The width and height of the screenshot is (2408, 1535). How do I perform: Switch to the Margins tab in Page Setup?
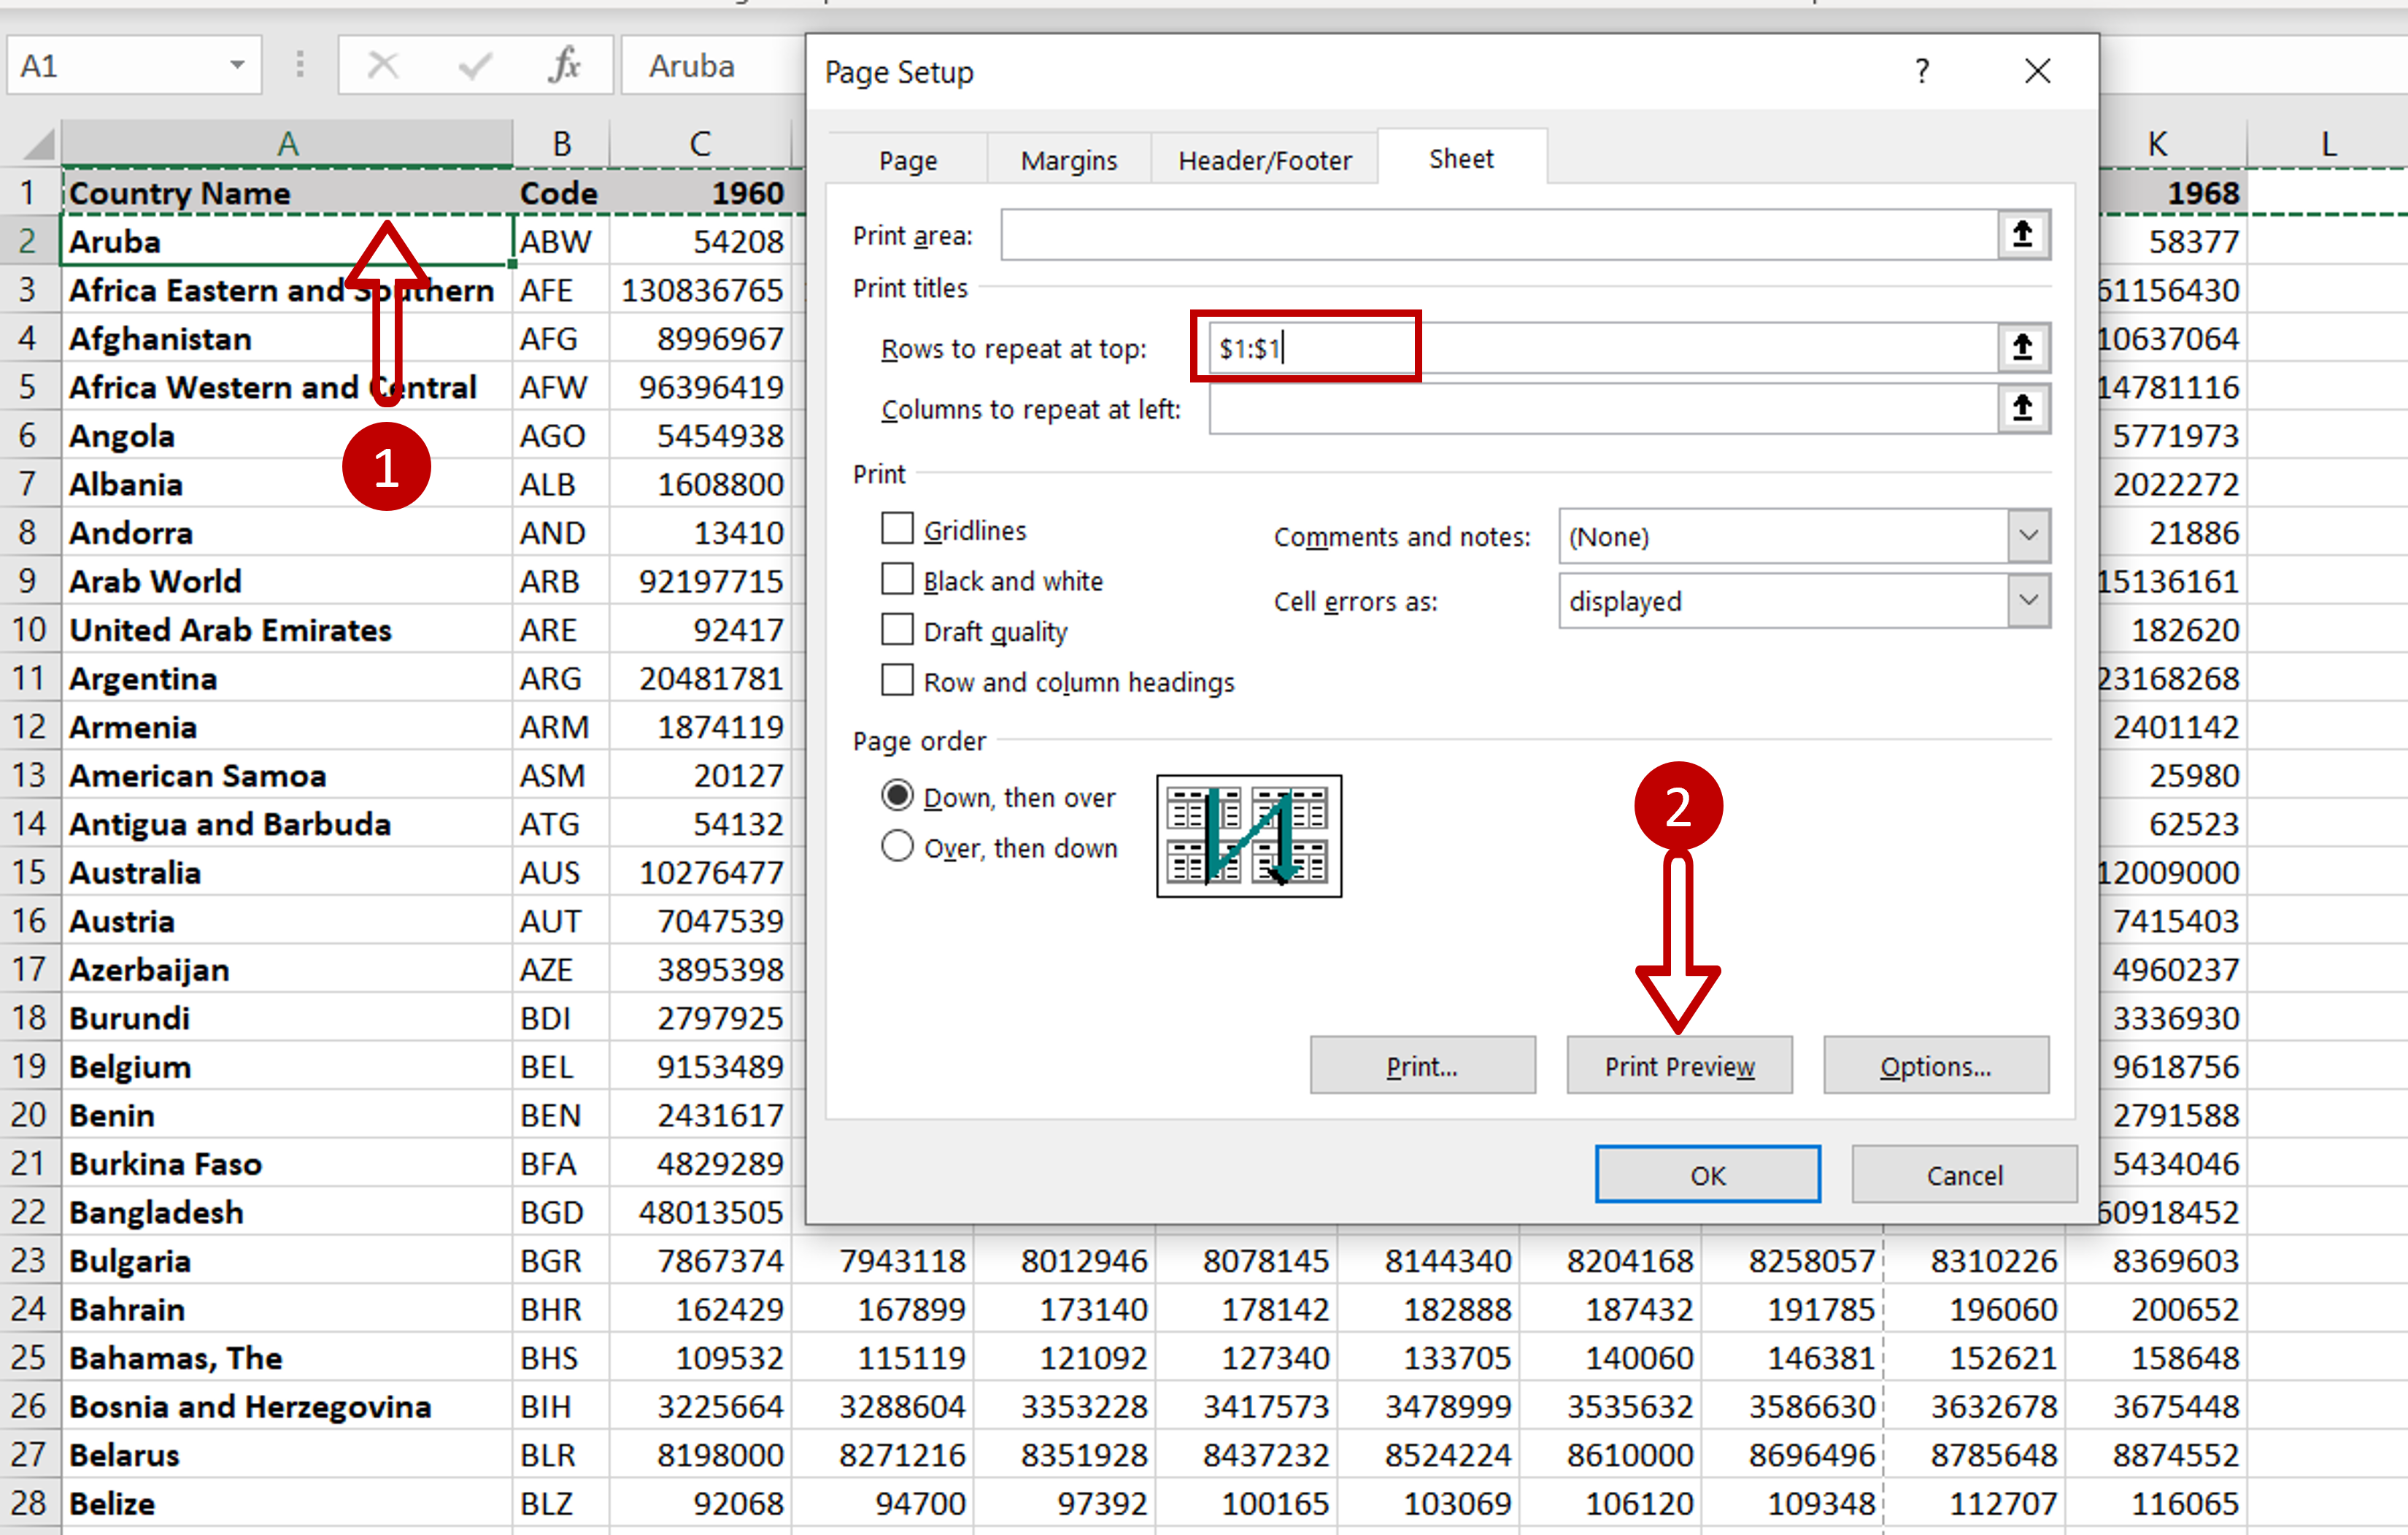[1065, 158]
